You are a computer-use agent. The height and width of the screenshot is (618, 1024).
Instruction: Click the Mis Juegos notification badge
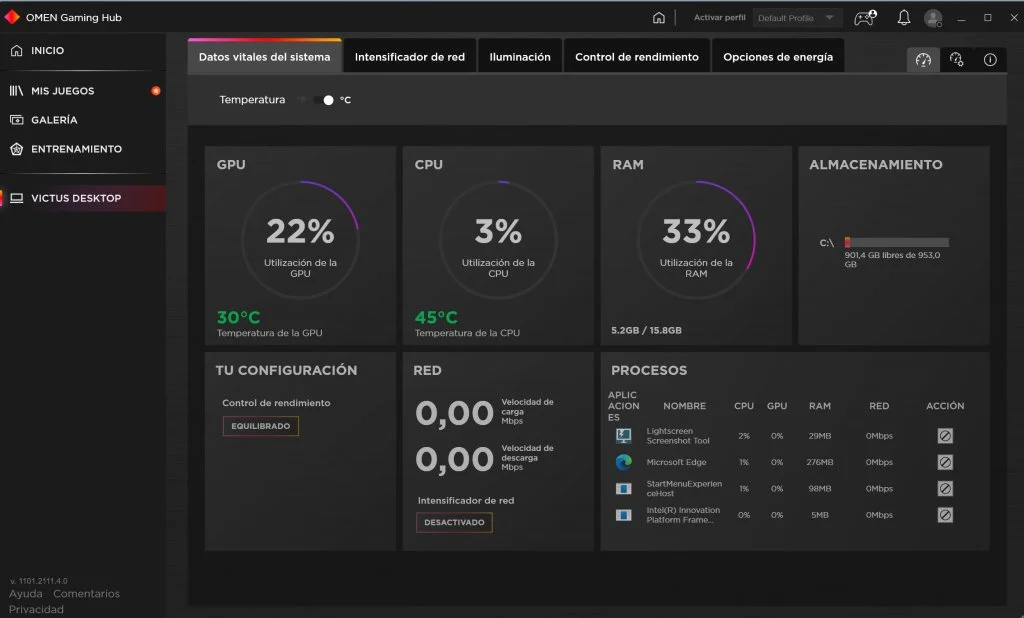coord(155,91)
